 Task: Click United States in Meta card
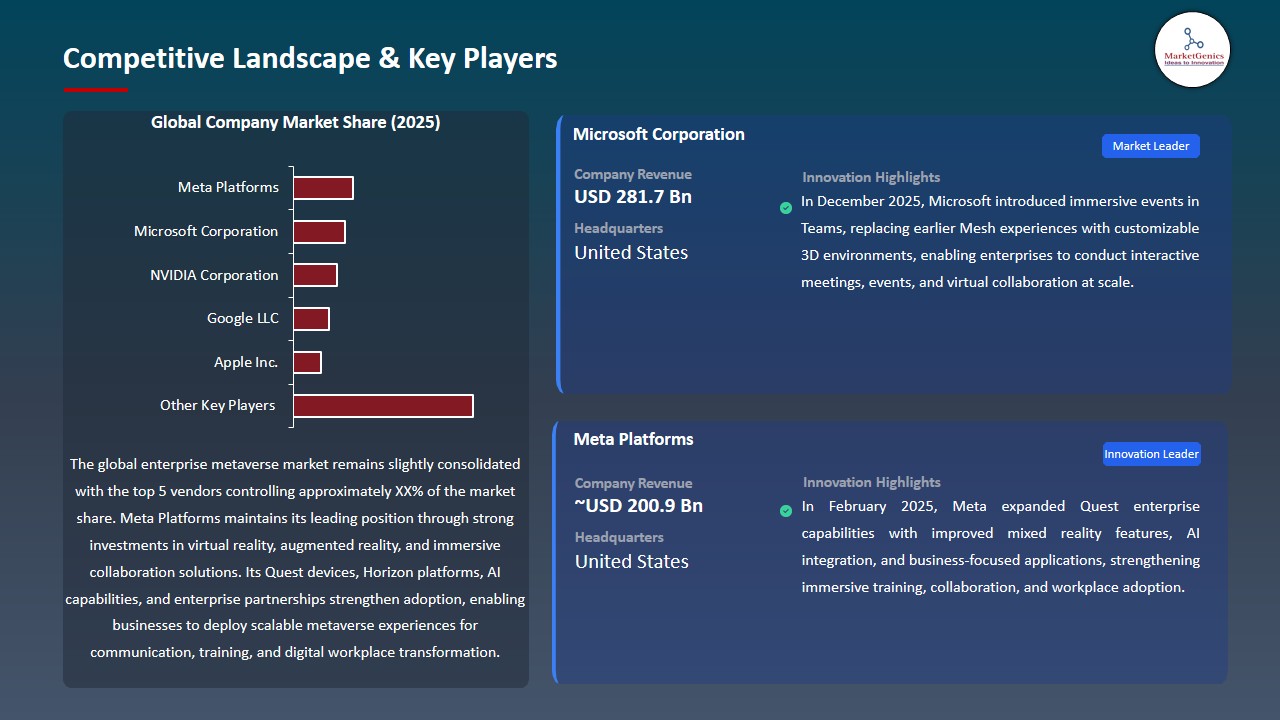point(632,562)
